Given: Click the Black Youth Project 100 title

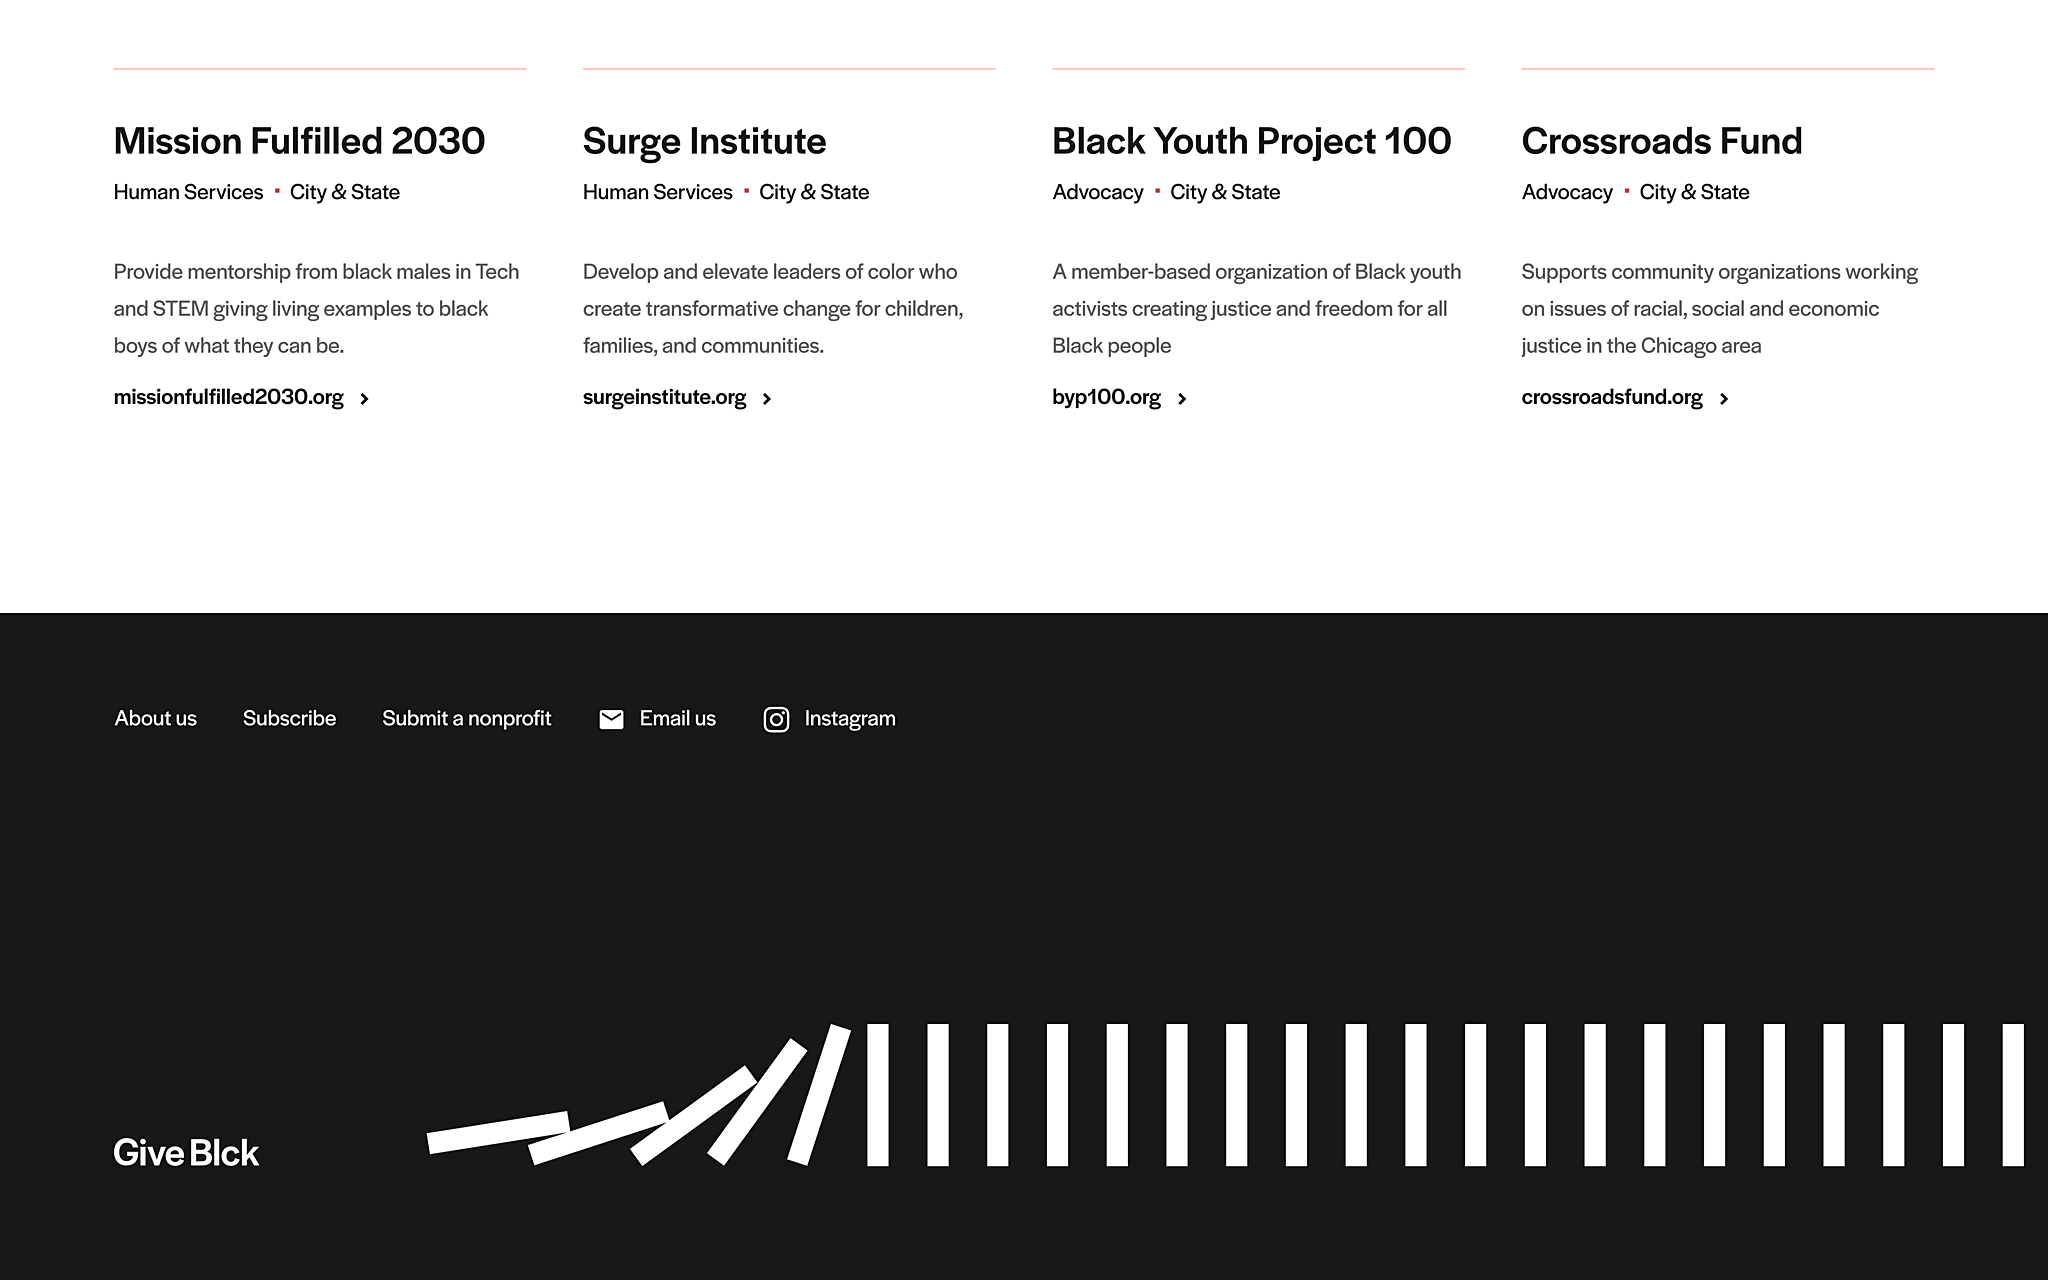Looking at the screenshot, I should pyautogui.click(x=1251, y=141).
